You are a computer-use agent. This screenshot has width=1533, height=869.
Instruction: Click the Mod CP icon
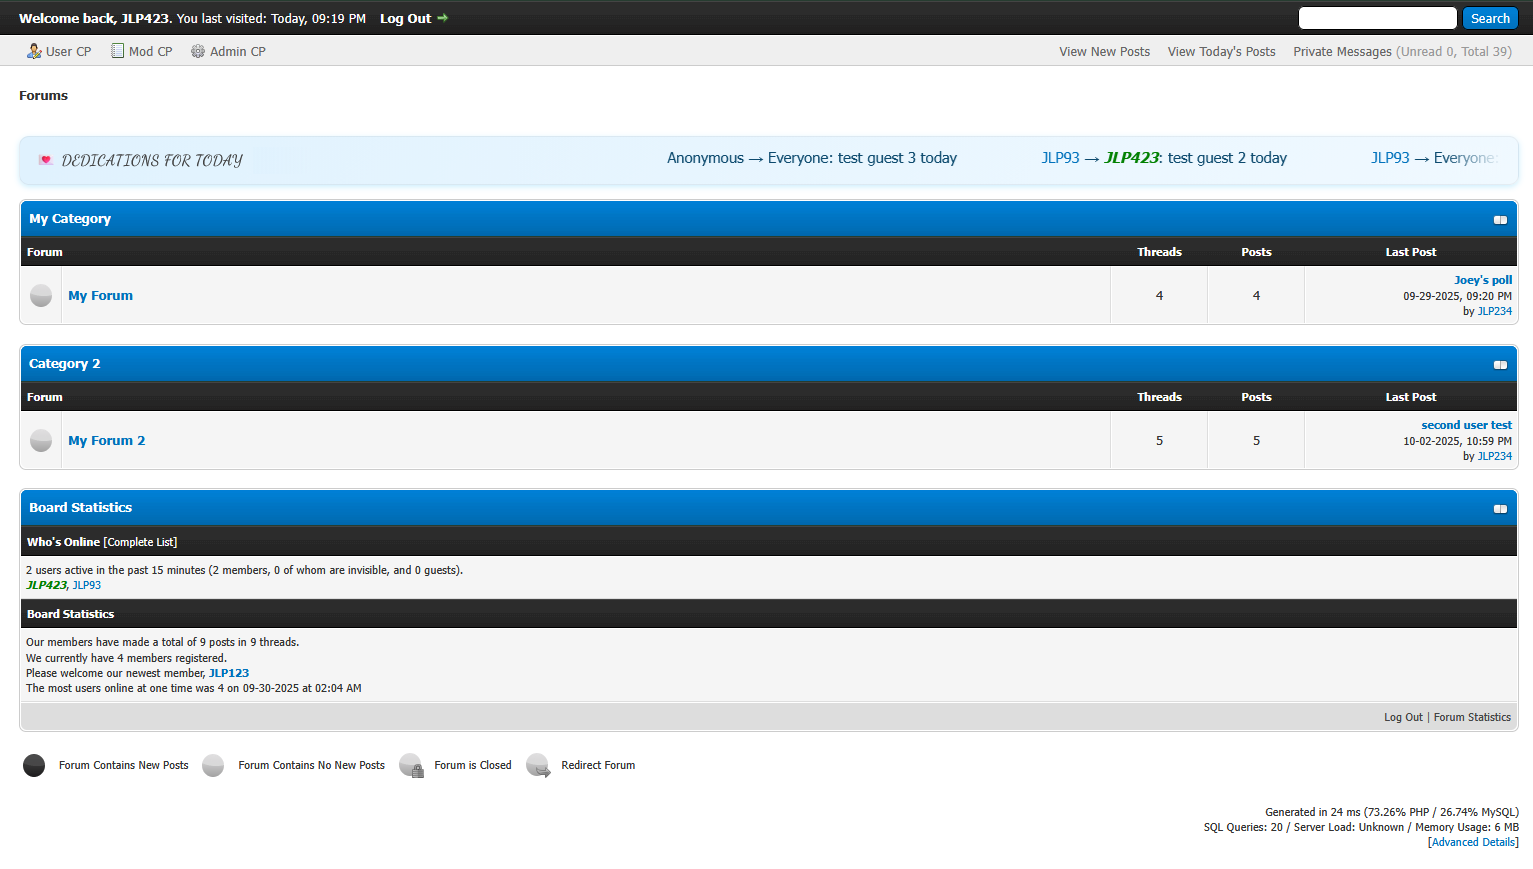pos(118,51)
